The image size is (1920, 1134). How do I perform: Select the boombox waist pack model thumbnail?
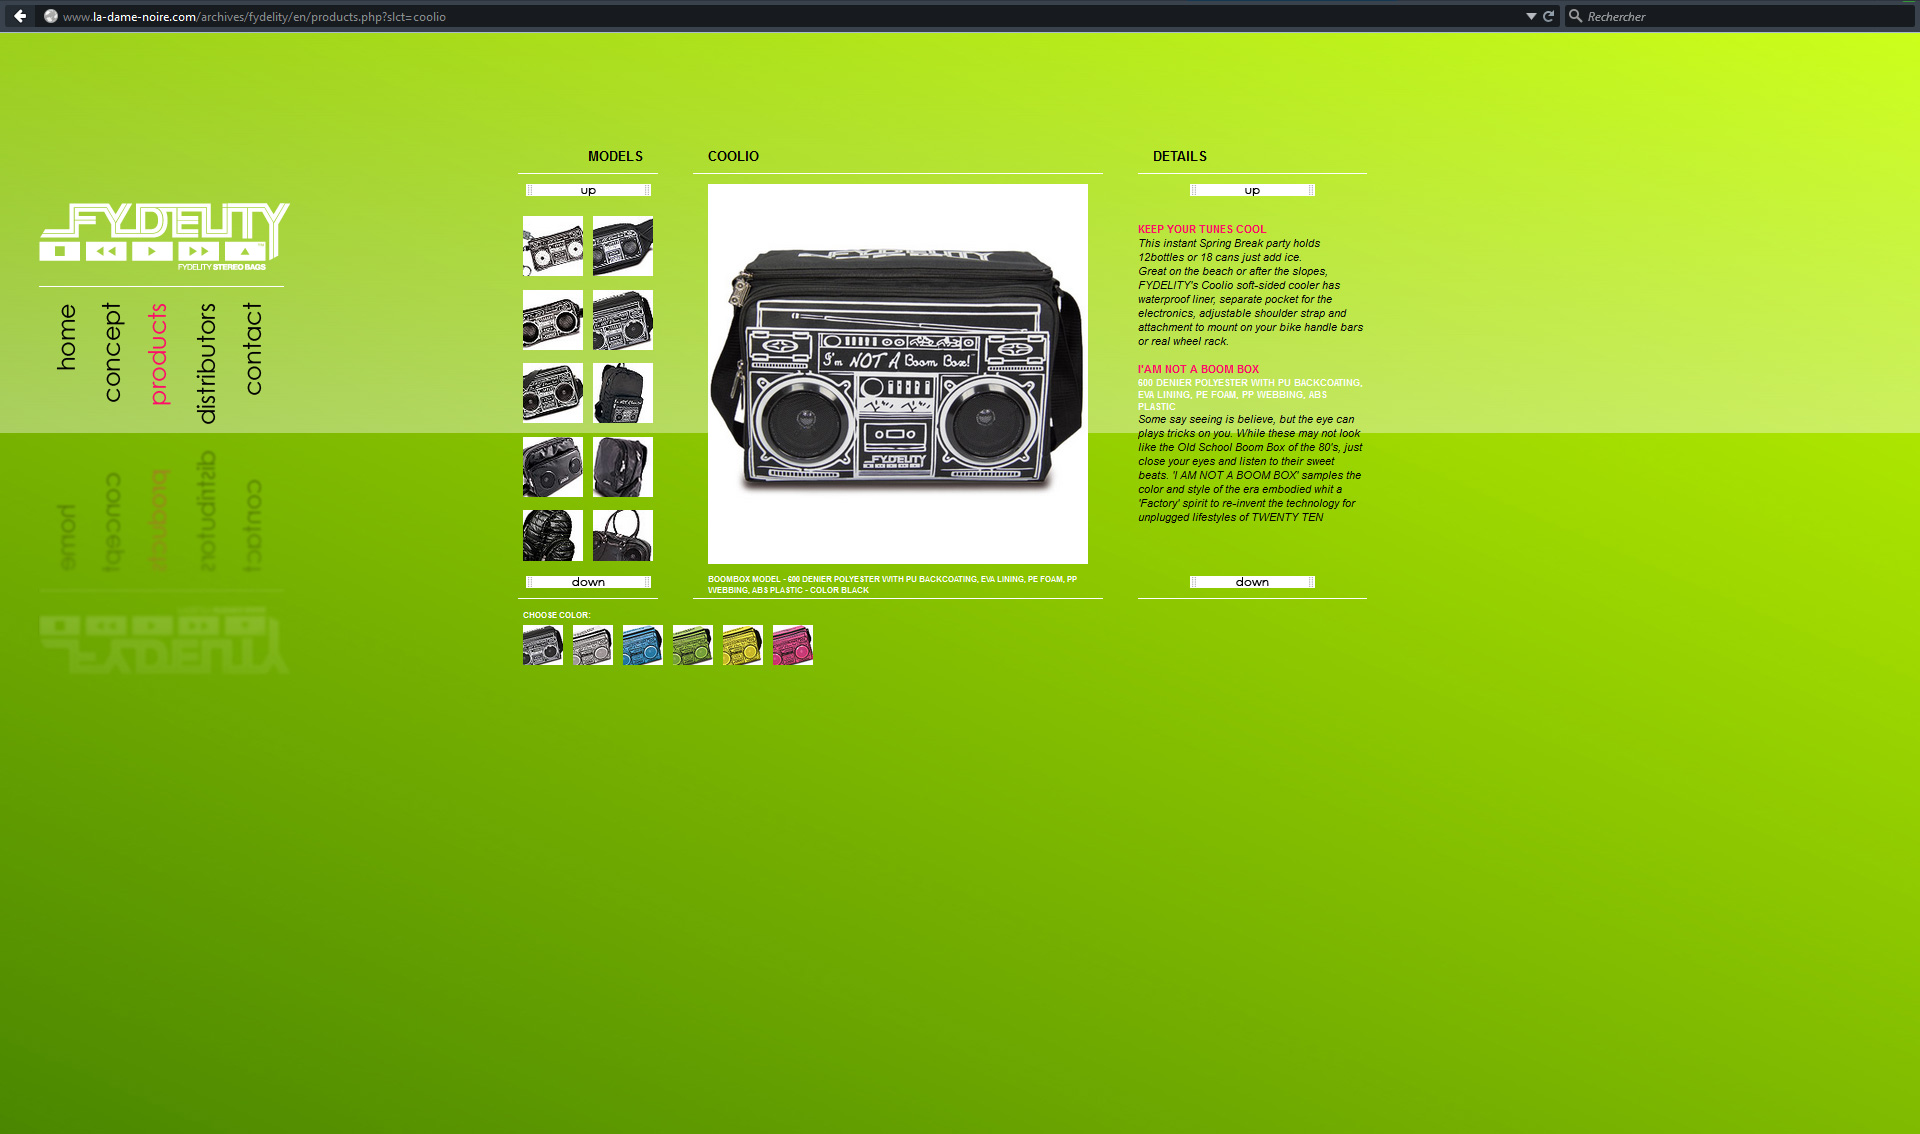coord(623,246)
